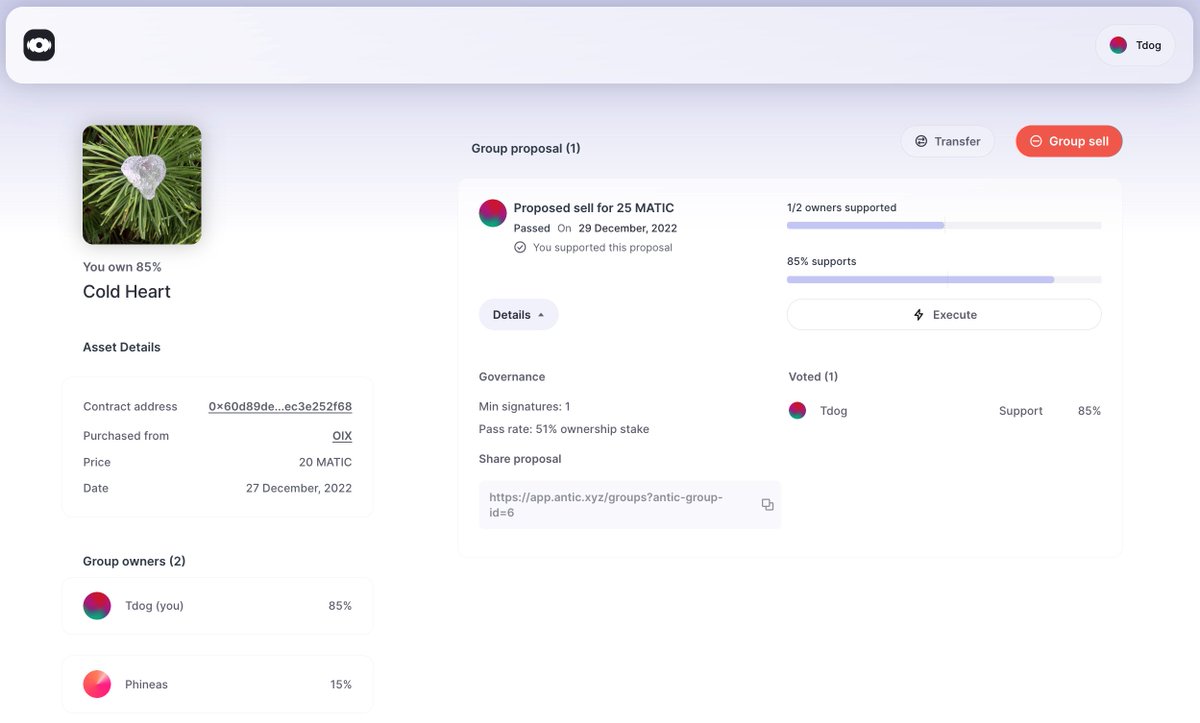Click the Group proposal (1) heading
The image size is (1200, 723).
click(x=526, y=148)
